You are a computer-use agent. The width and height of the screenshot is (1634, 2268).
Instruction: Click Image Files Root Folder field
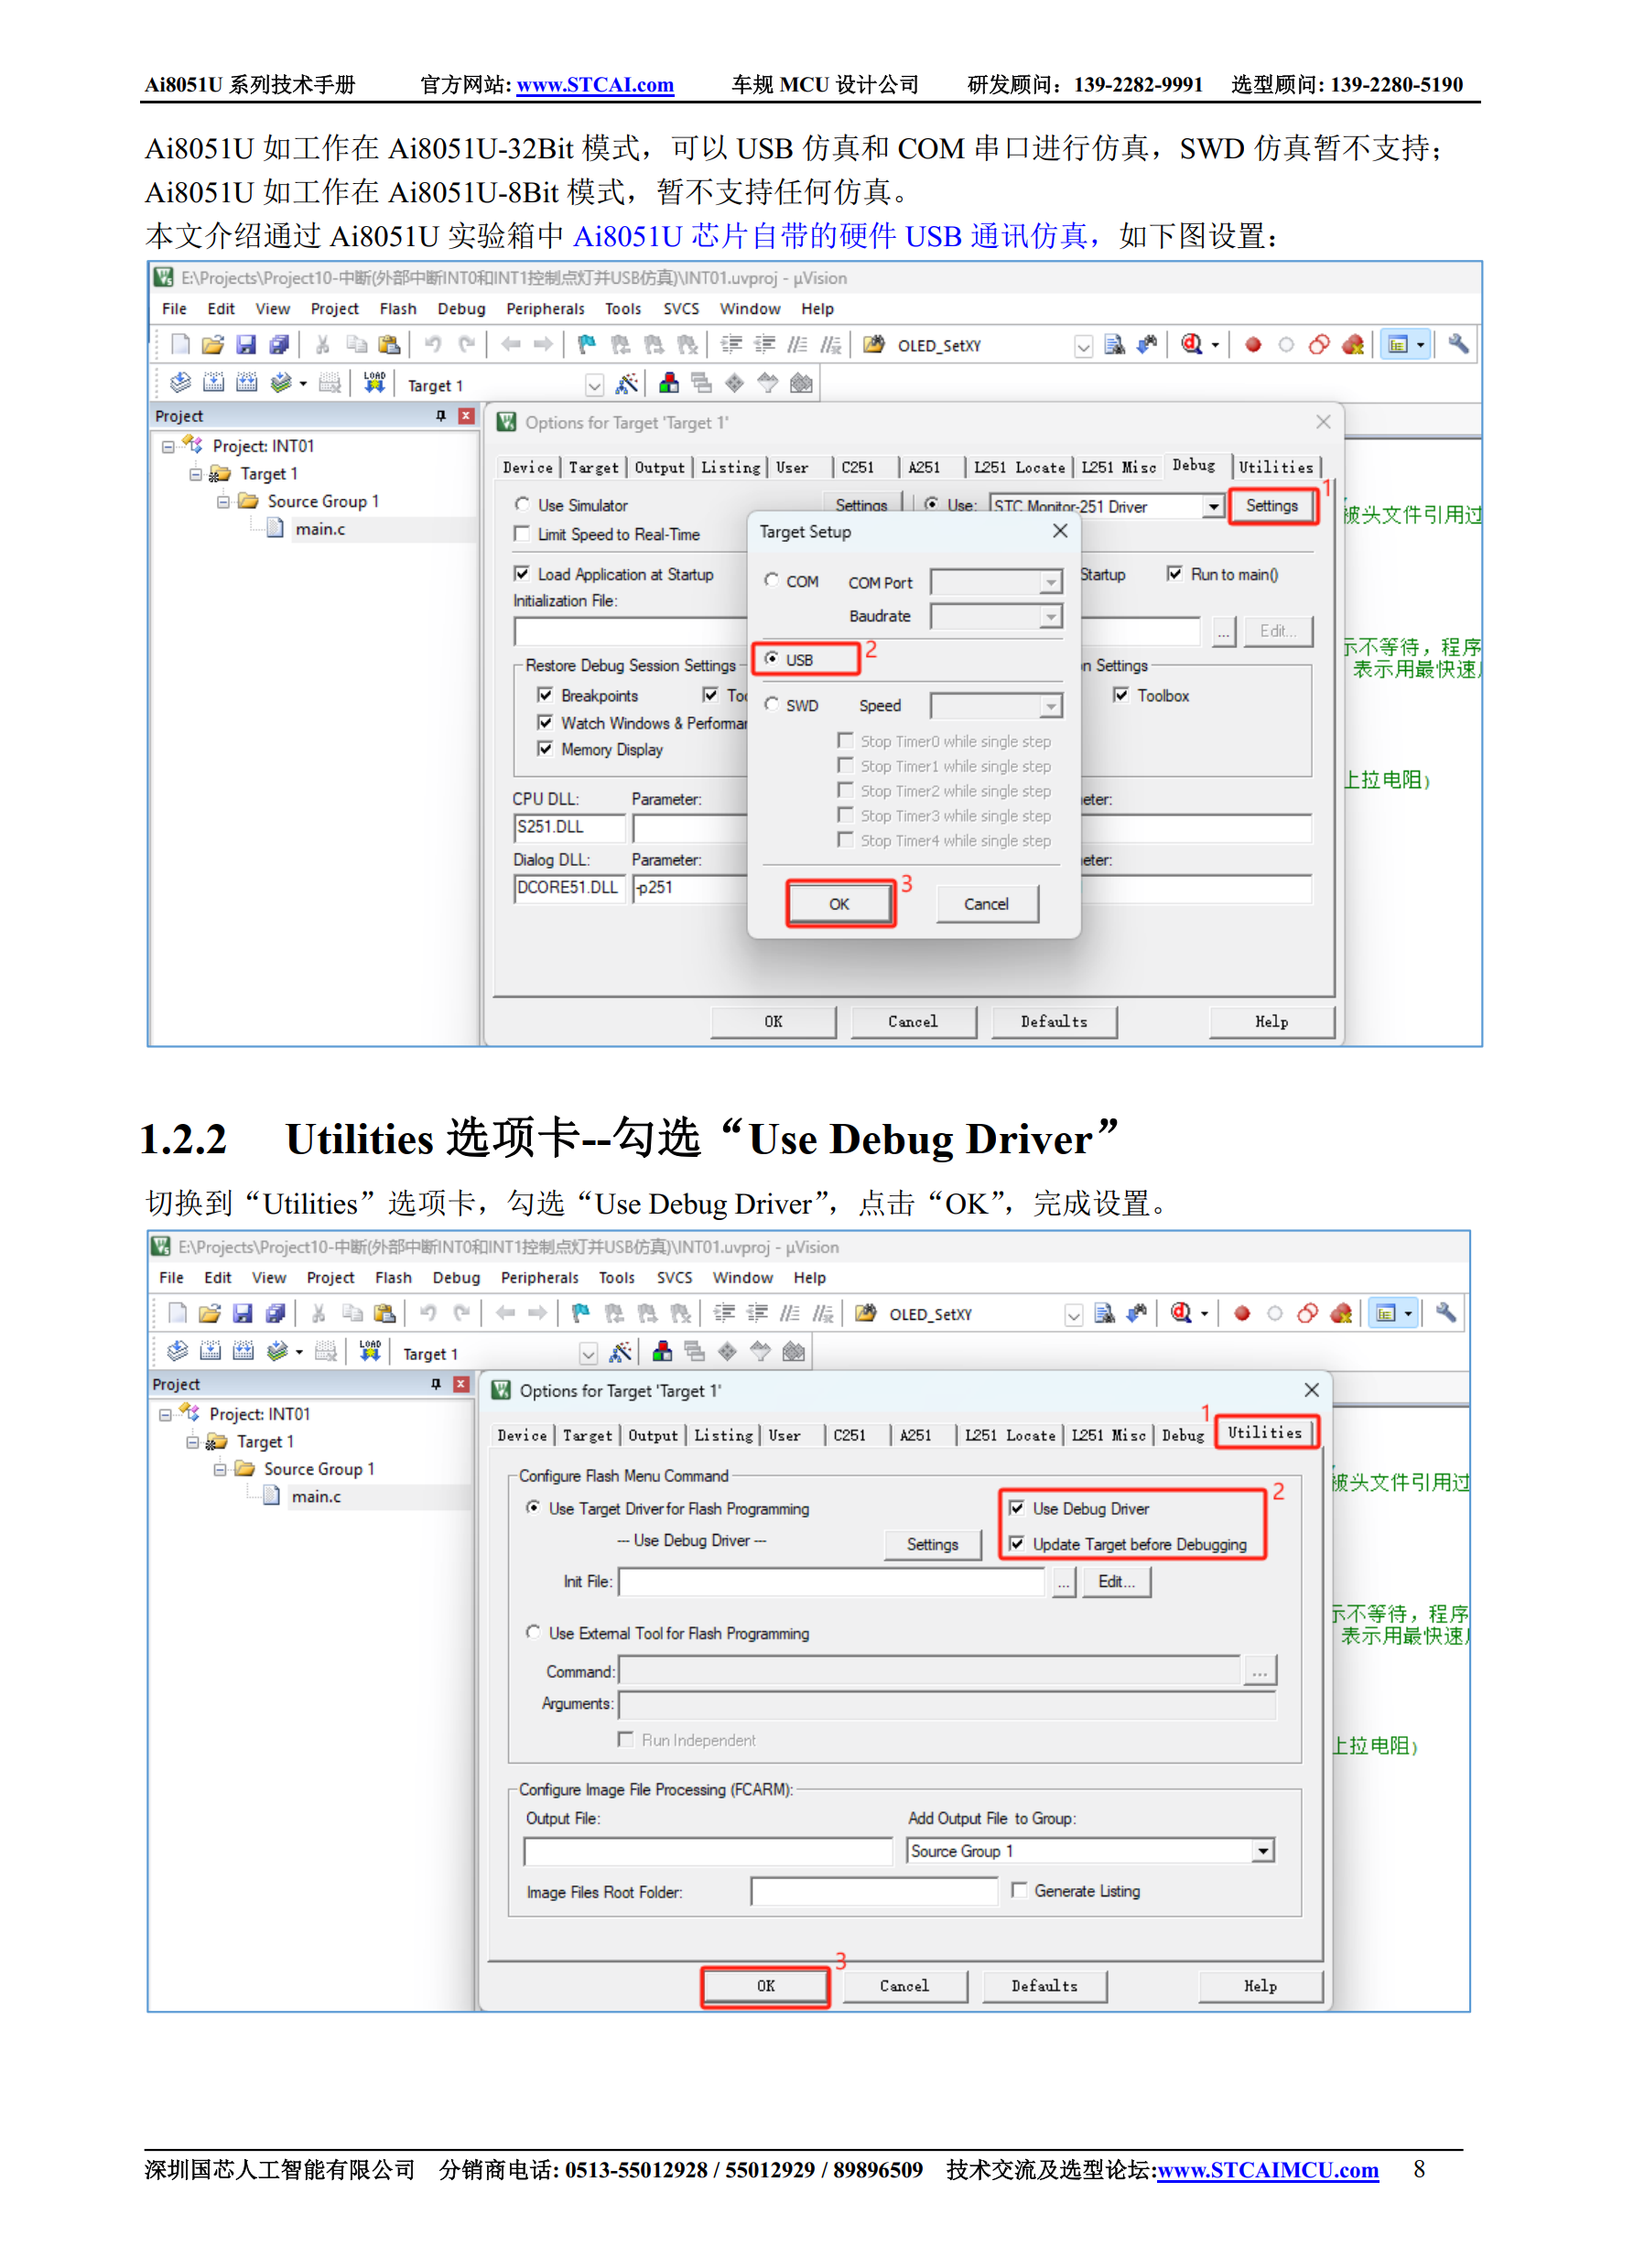(874, 1891)
